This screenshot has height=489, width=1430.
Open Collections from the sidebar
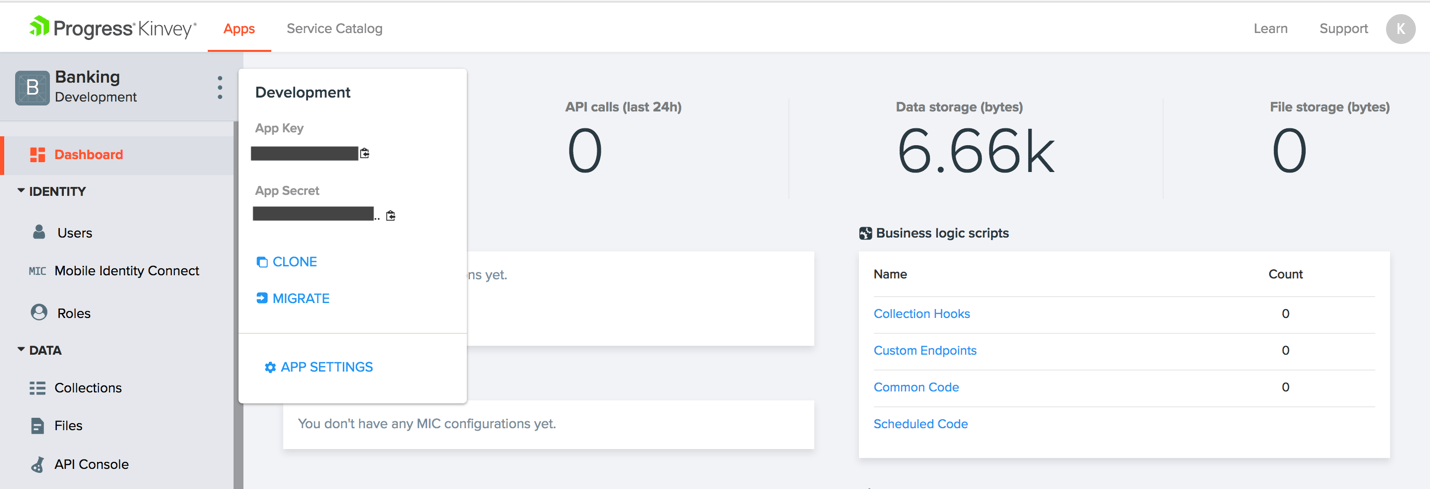pos(87,388)
